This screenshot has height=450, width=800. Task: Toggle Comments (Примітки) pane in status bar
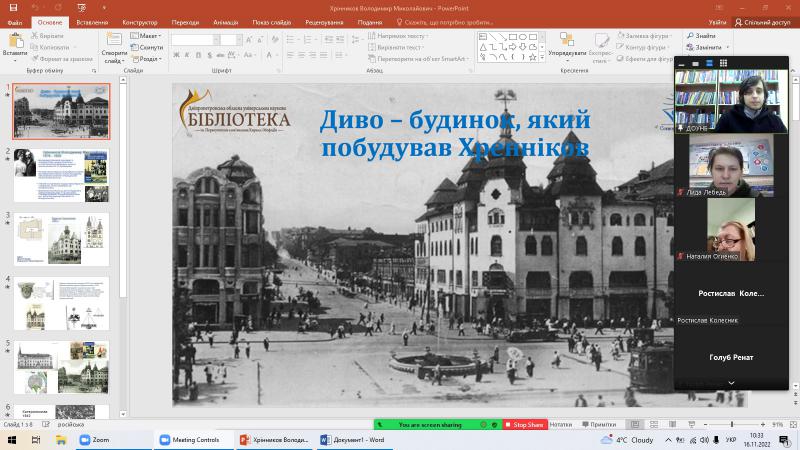tap(599, 424)
